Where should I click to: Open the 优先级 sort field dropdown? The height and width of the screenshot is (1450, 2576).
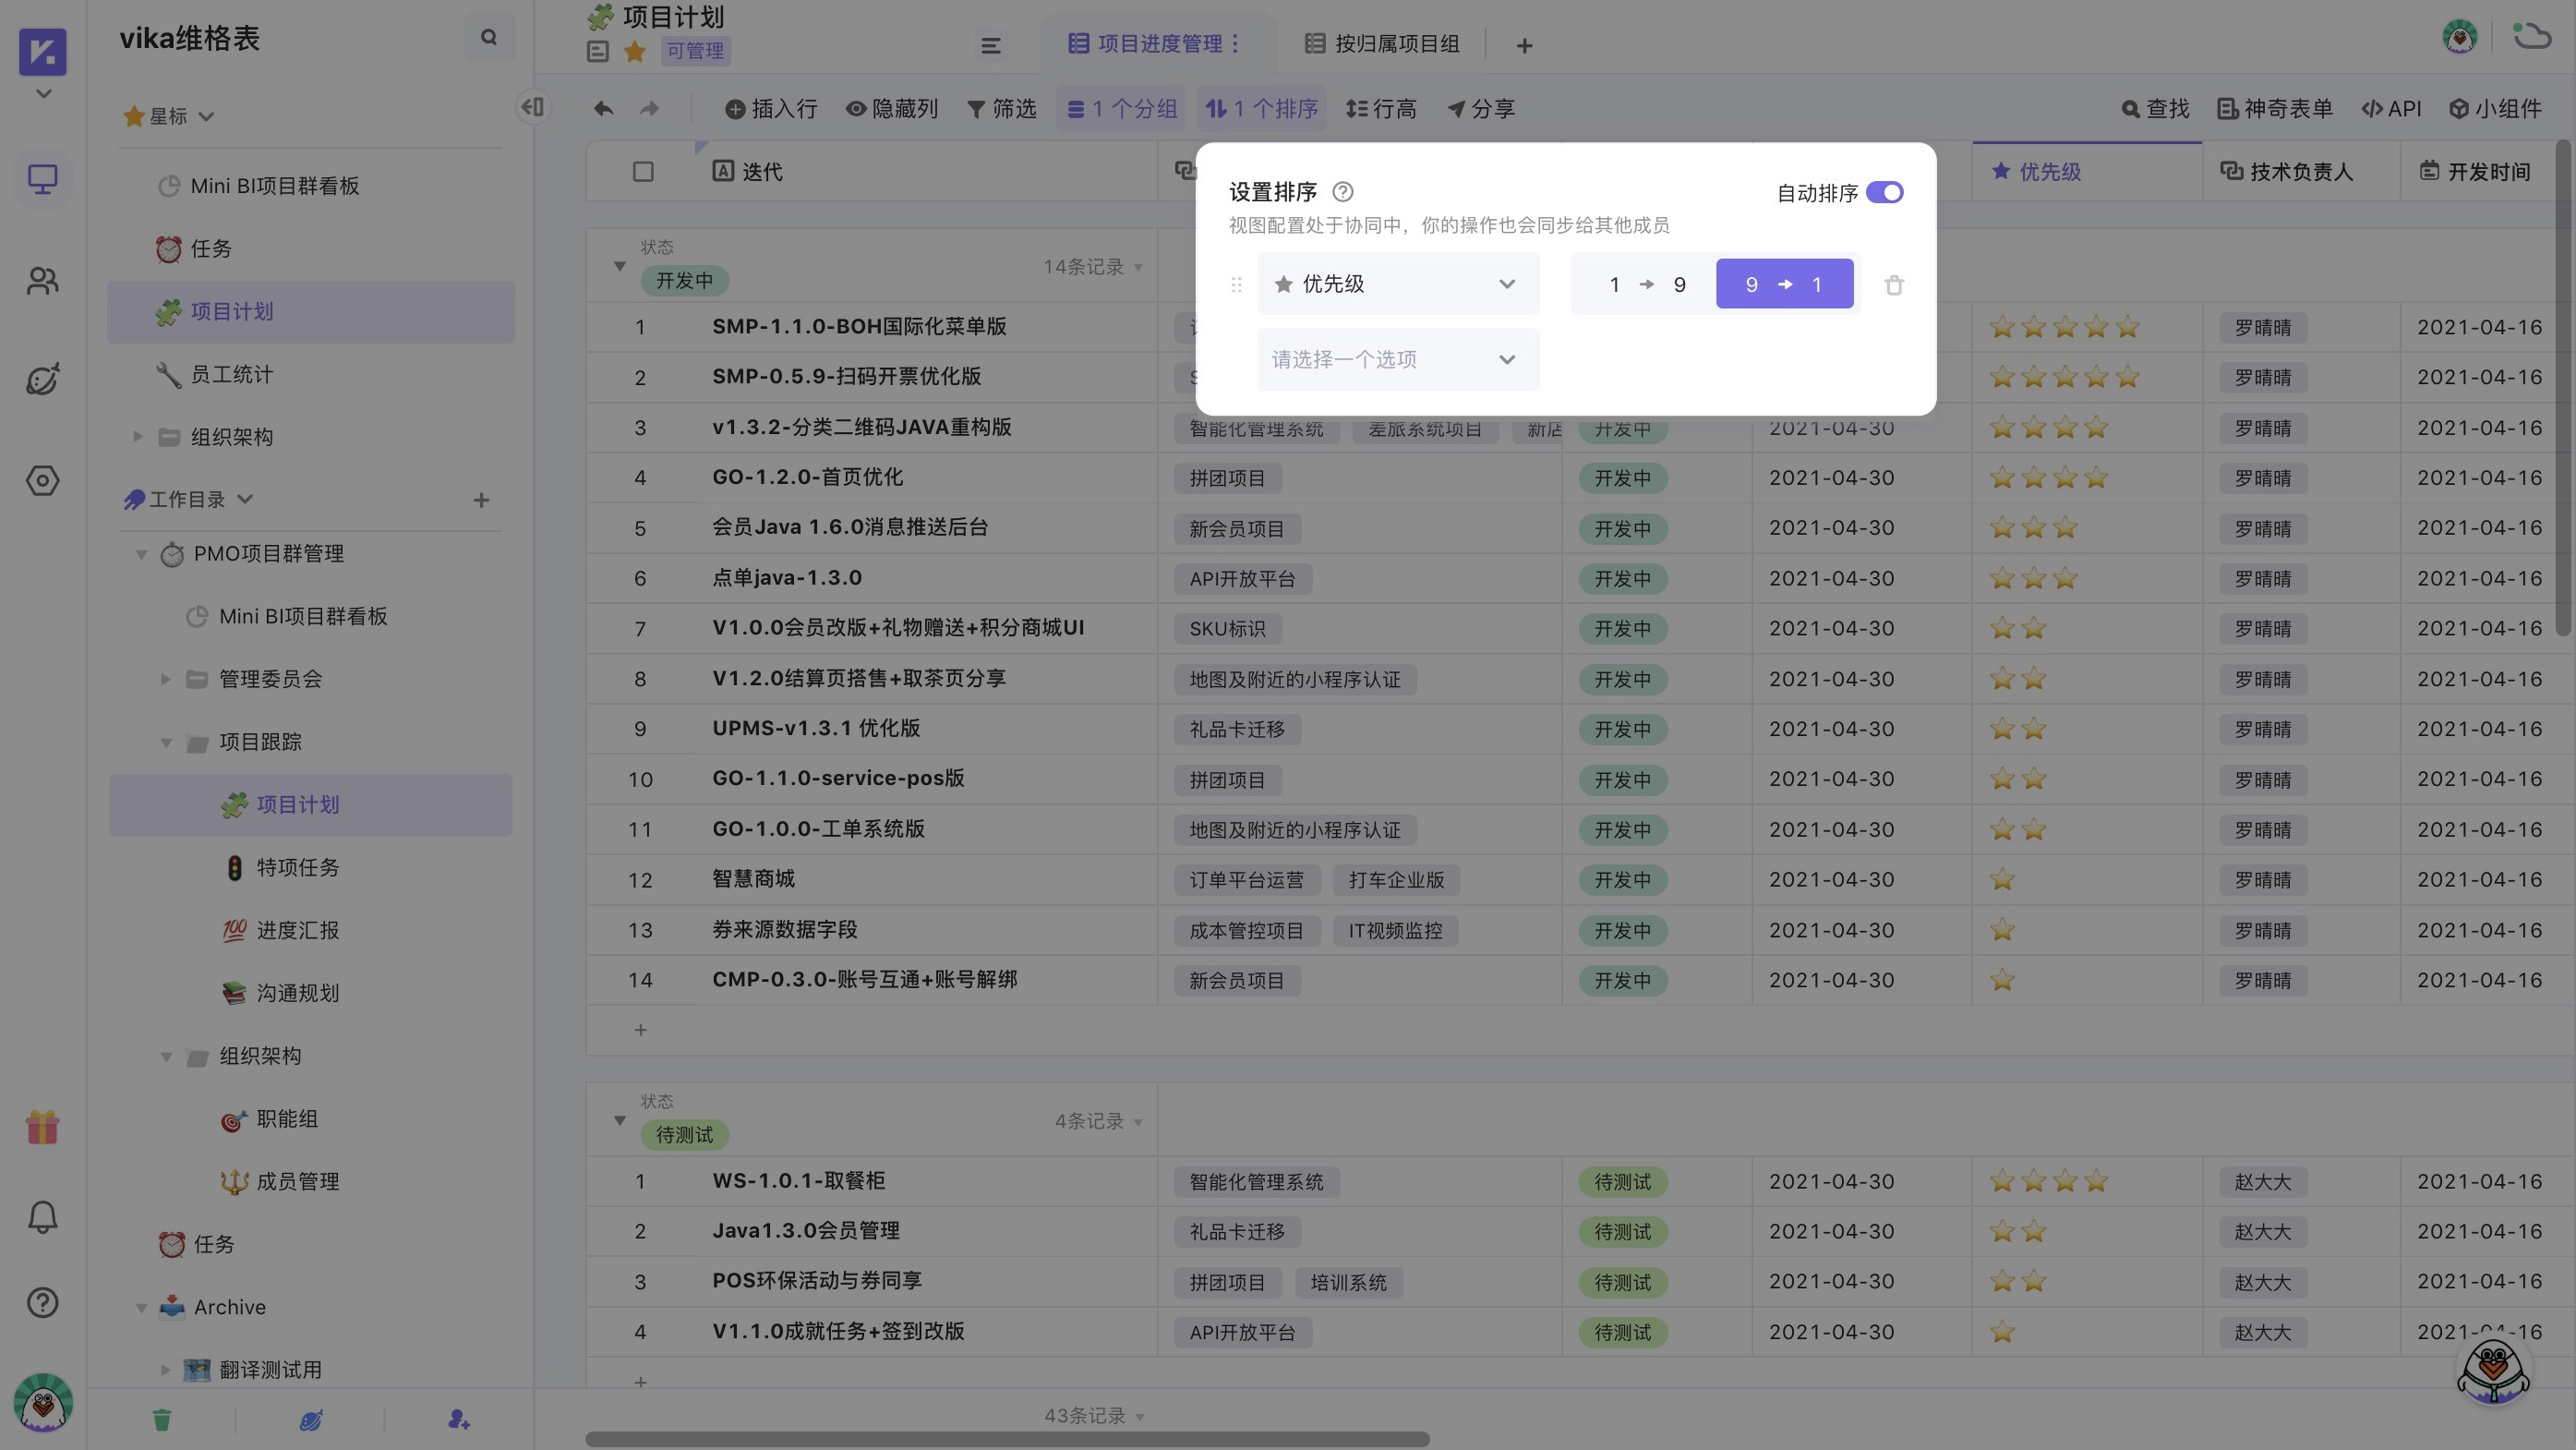1398,283
